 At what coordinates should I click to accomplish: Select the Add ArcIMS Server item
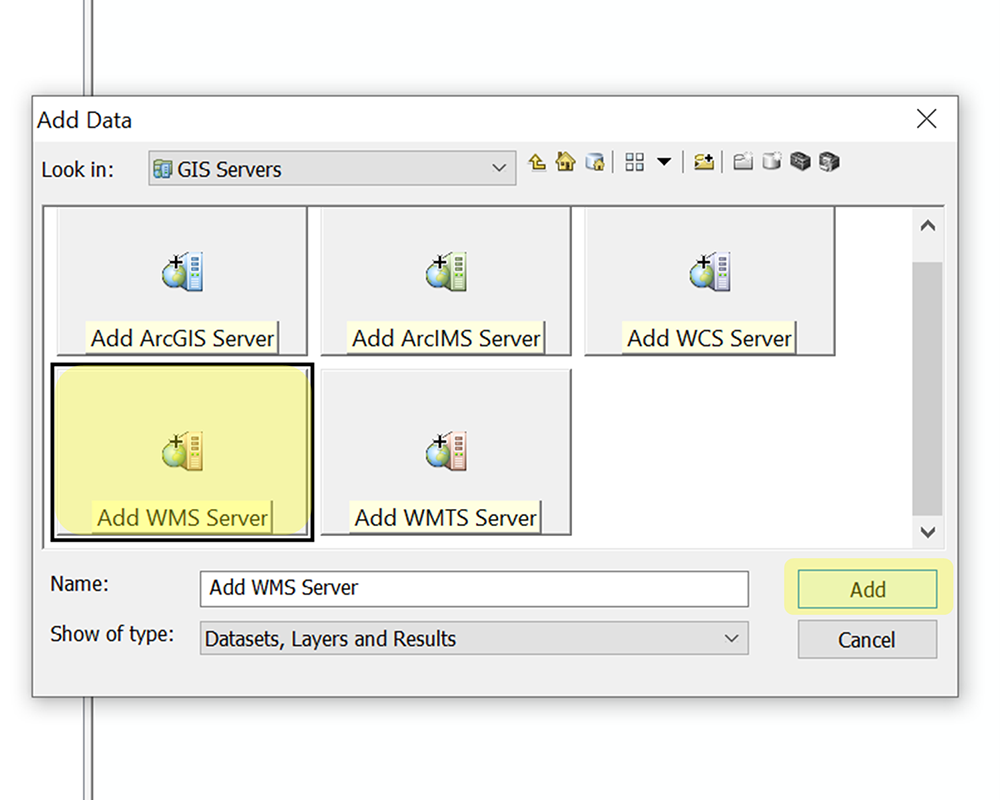point(445,281)
